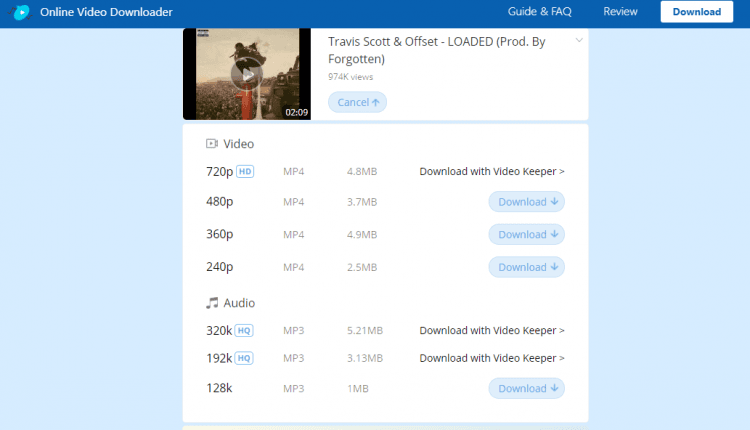This screenshot has height=430, width=750.
Task: Select the 2.5MB file size text
Action: [362, 267]
